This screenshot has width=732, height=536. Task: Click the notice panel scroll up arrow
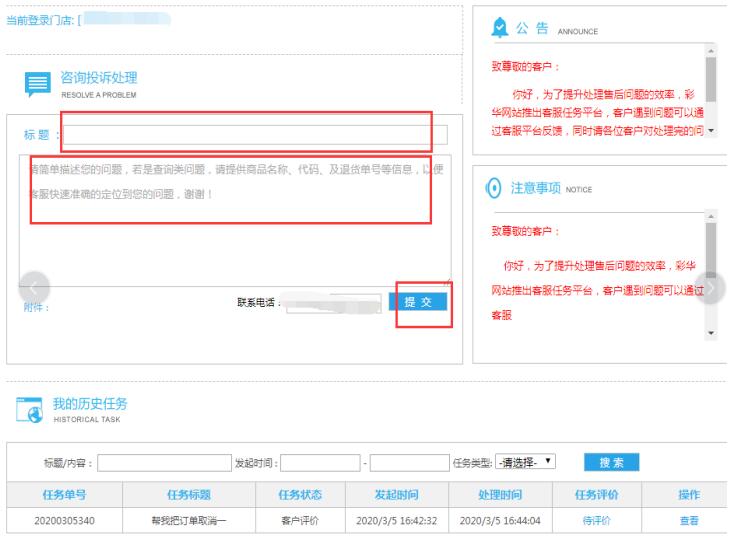[711, 217]
